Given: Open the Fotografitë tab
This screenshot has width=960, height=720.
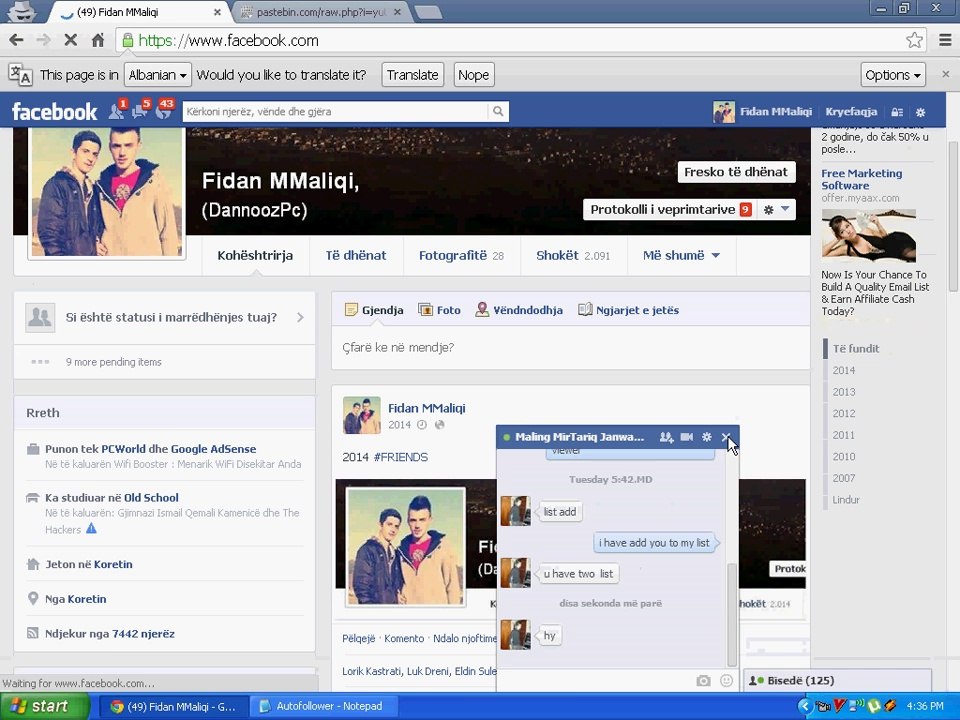Looking at the screenshot, I should tap(461, 255).
